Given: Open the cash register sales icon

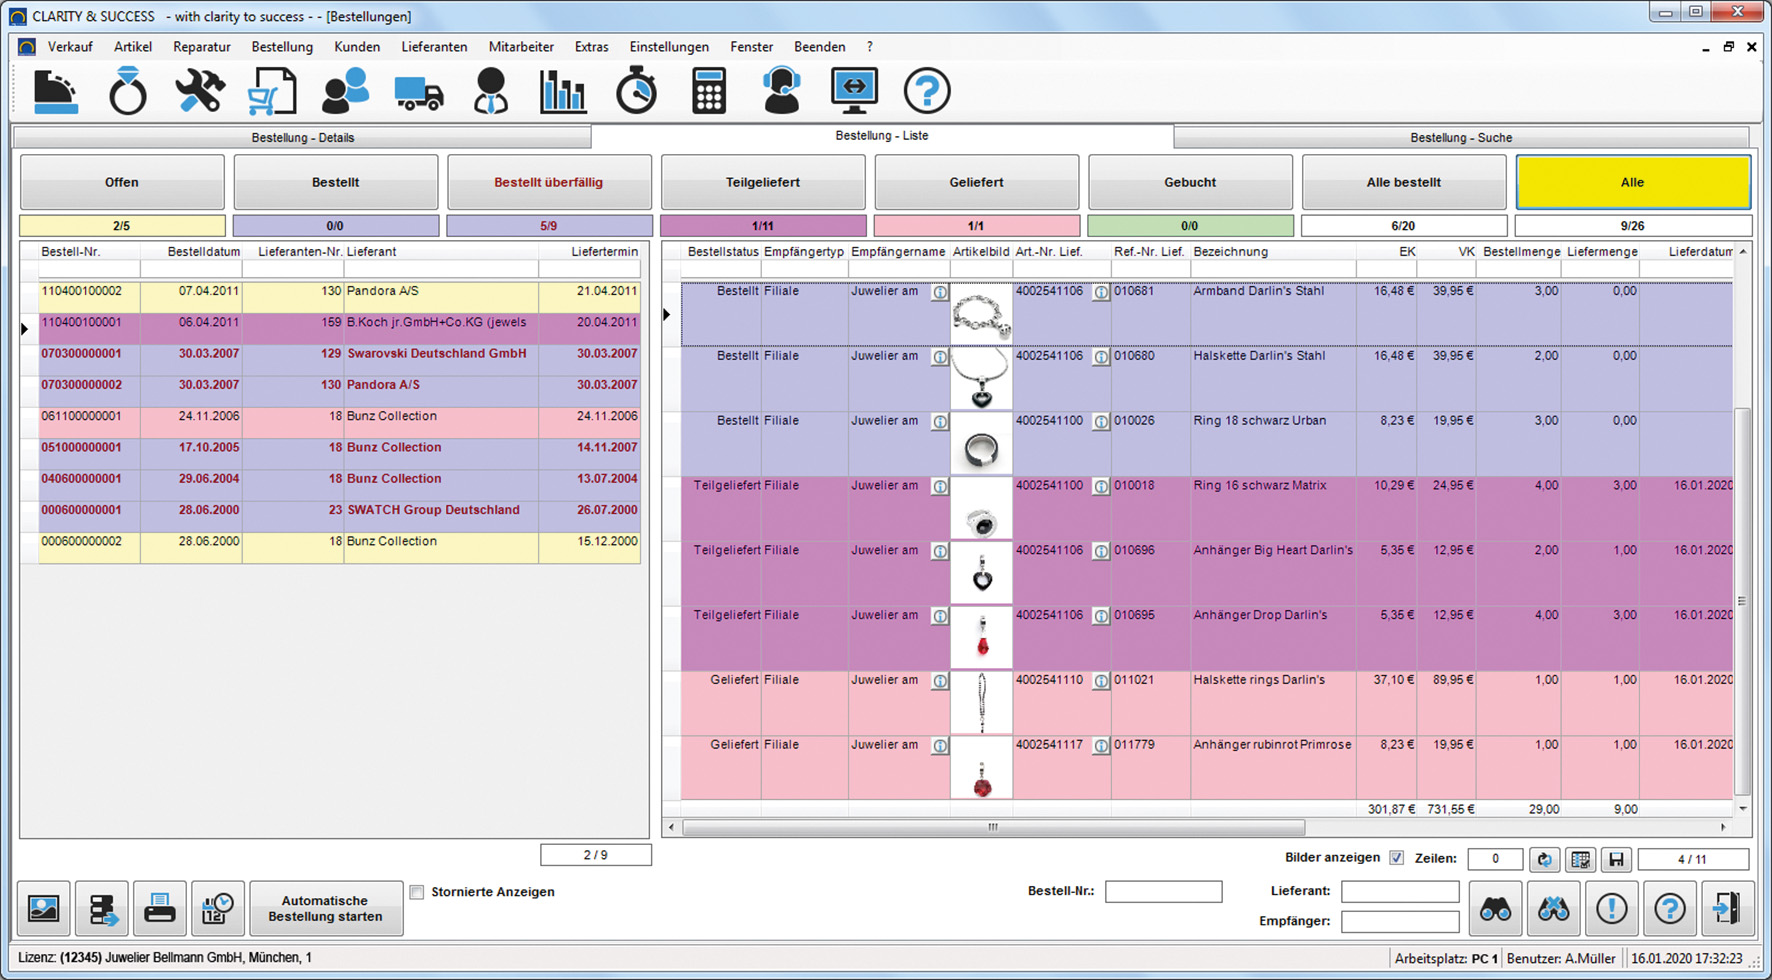Looking at the screenshot, I should click(x=55, y=92).
